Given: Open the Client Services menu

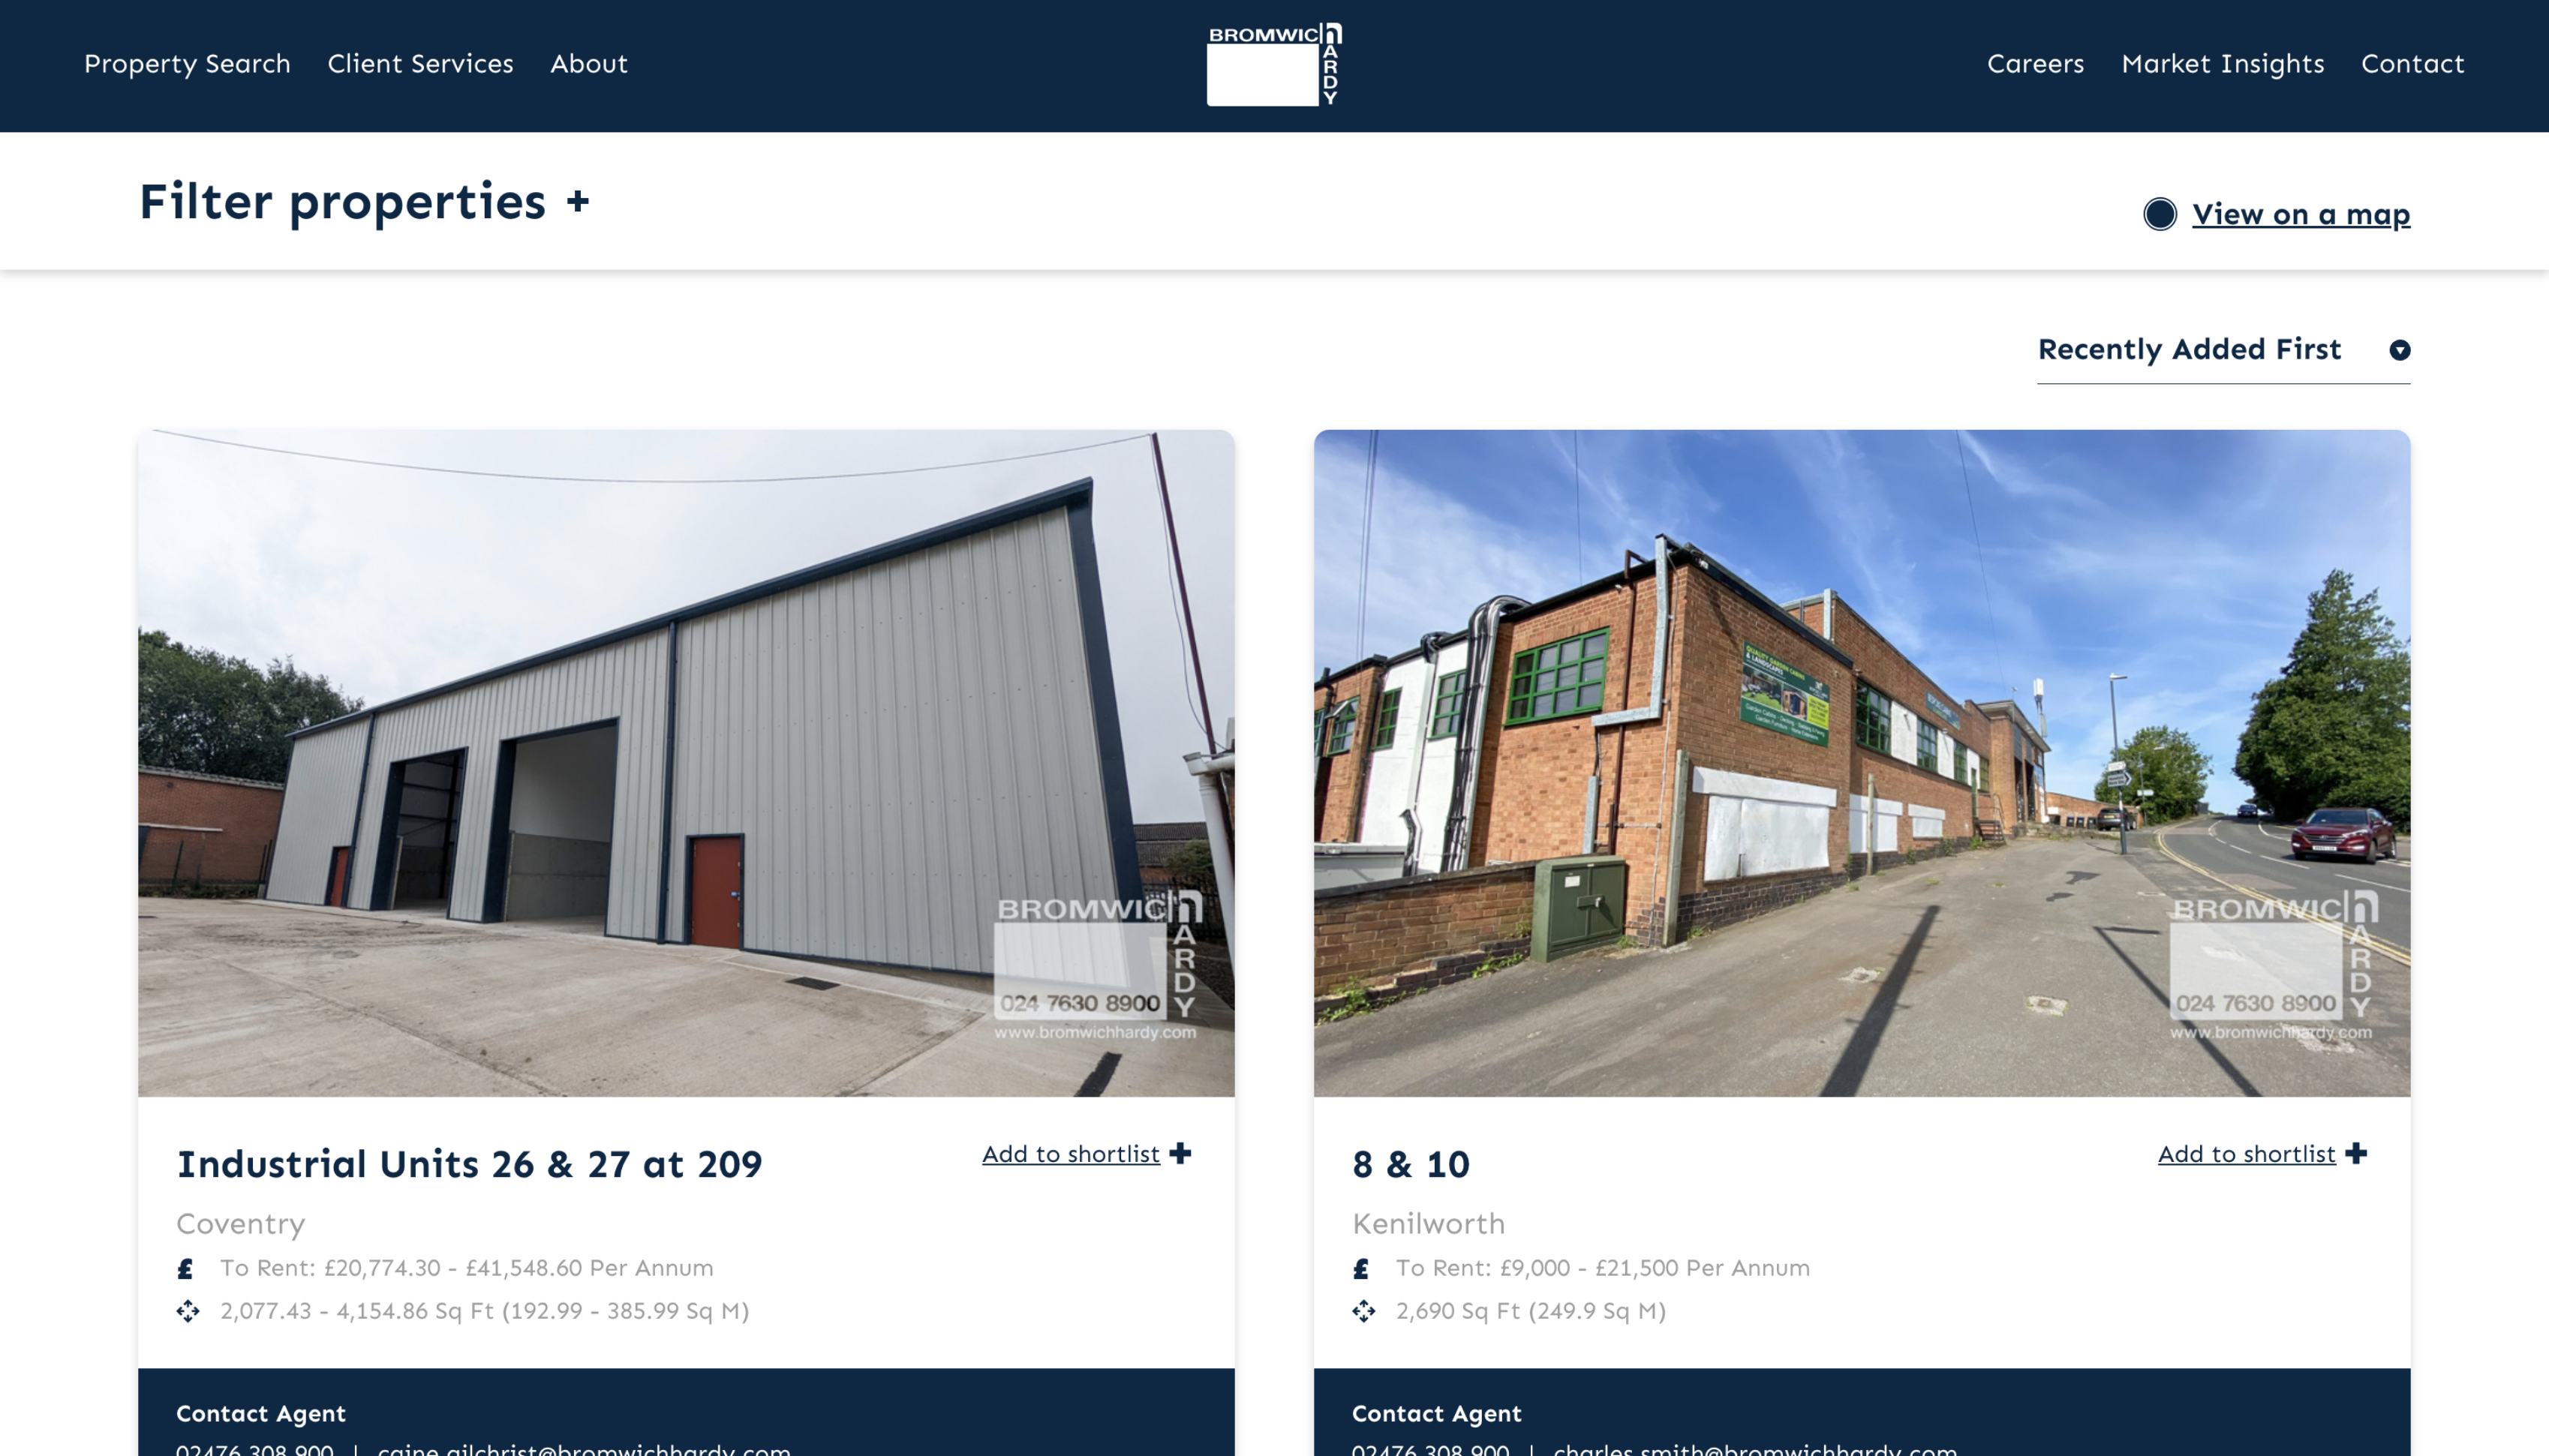Looking at the screenshot, I should click(x=420, y=63).
